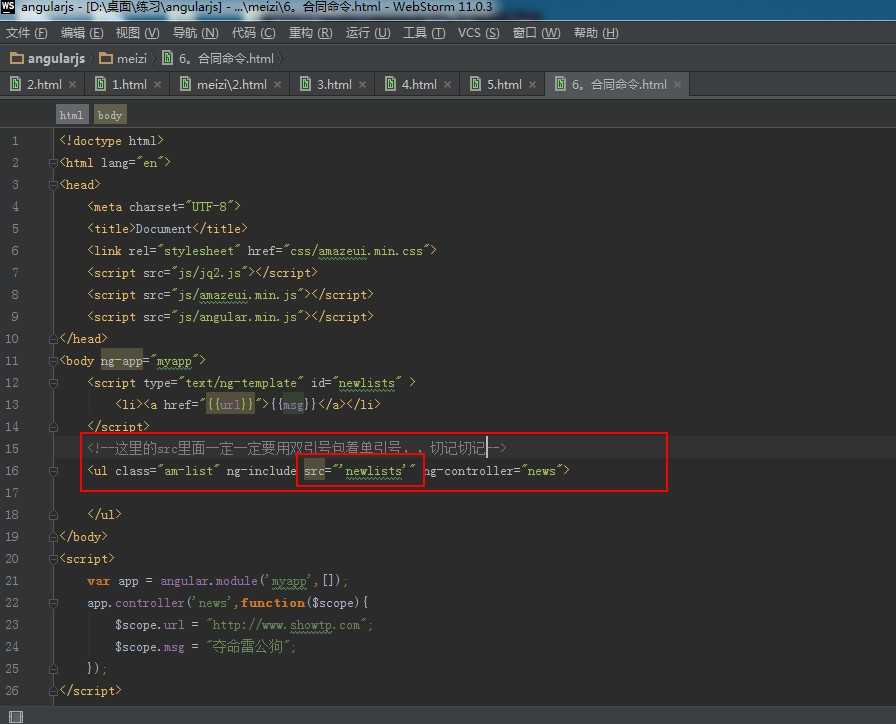The width and height of the screenshot is (896, 724).
Task: Switch to the 3.html tab
Action: point(334,85)
